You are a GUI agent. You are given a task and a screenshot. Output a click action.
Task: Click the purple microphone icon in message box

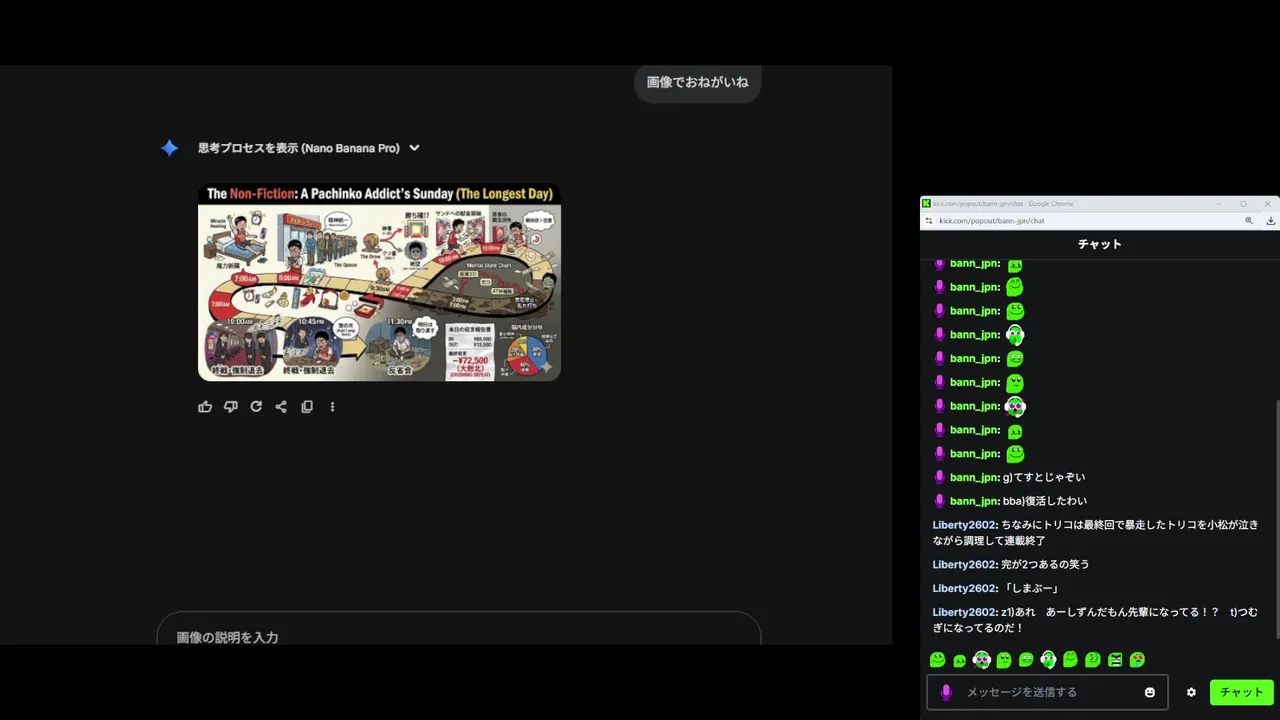pos(946,692)
